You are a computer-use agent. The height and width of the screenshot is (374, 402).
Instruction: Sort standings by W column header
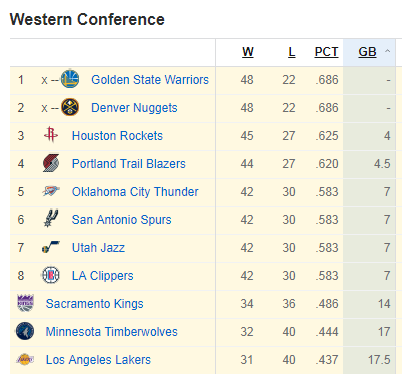click(x=248, y=52)
